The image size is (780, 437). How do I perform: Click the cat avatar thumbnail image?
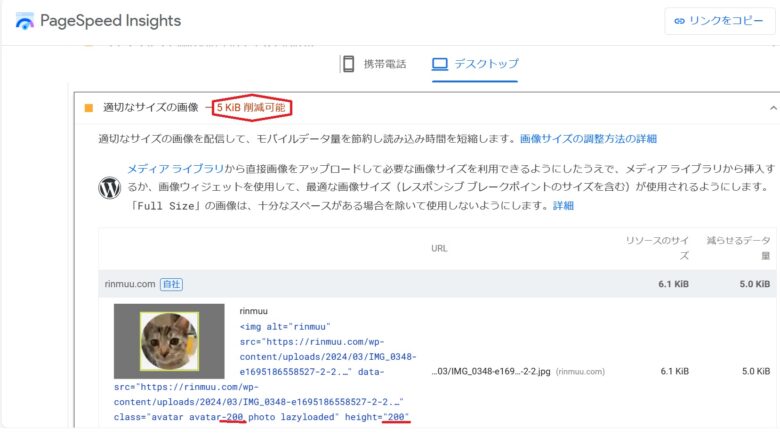169,341
